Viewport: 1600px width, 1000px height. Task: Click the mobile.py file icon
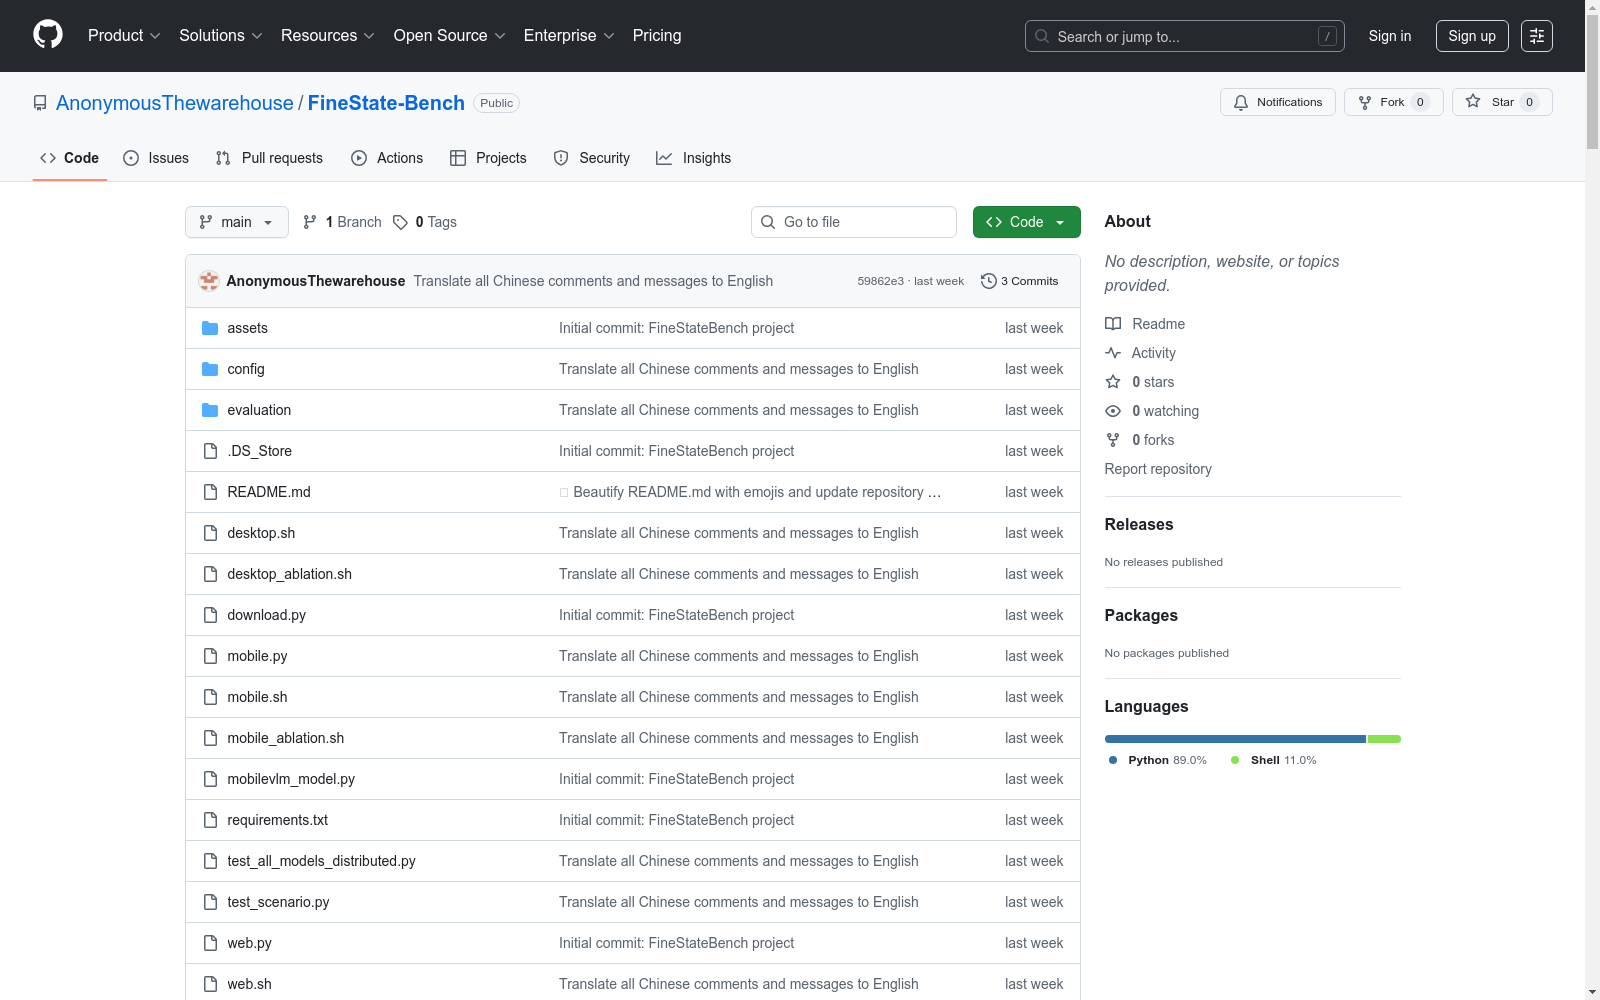[210, 656]
